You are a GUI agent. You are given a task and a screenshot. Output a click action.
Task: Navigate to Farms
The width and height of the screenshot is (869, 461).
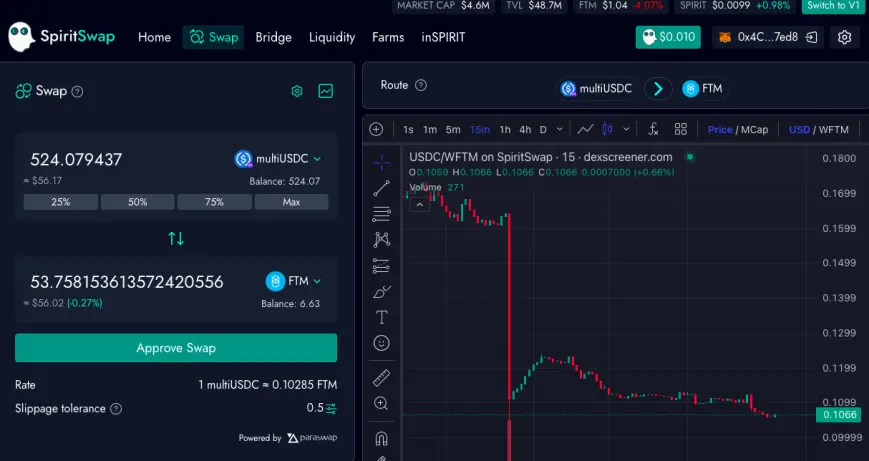(388, 37)
